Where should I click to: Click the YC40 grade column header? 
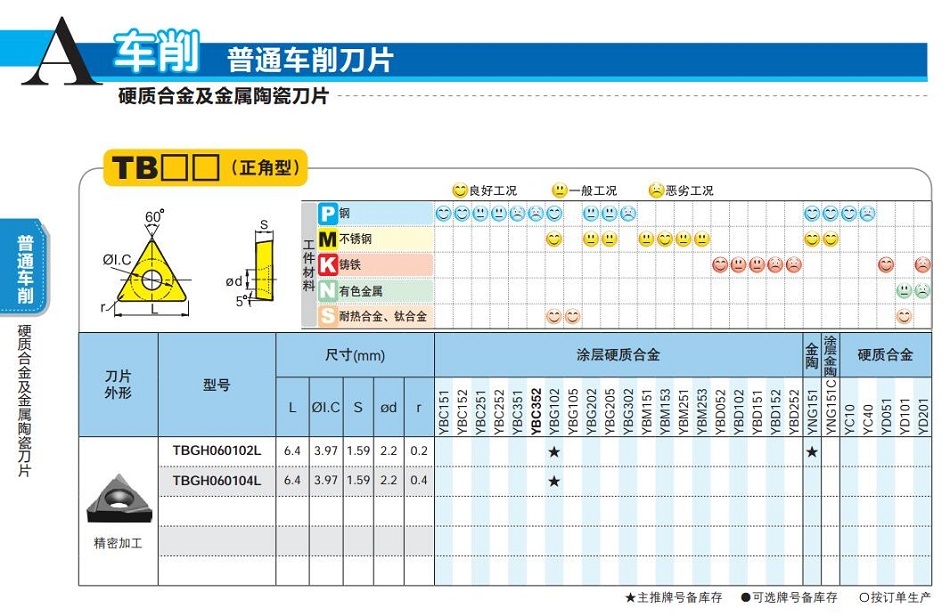pyautogui.click(x=867, y=420)
